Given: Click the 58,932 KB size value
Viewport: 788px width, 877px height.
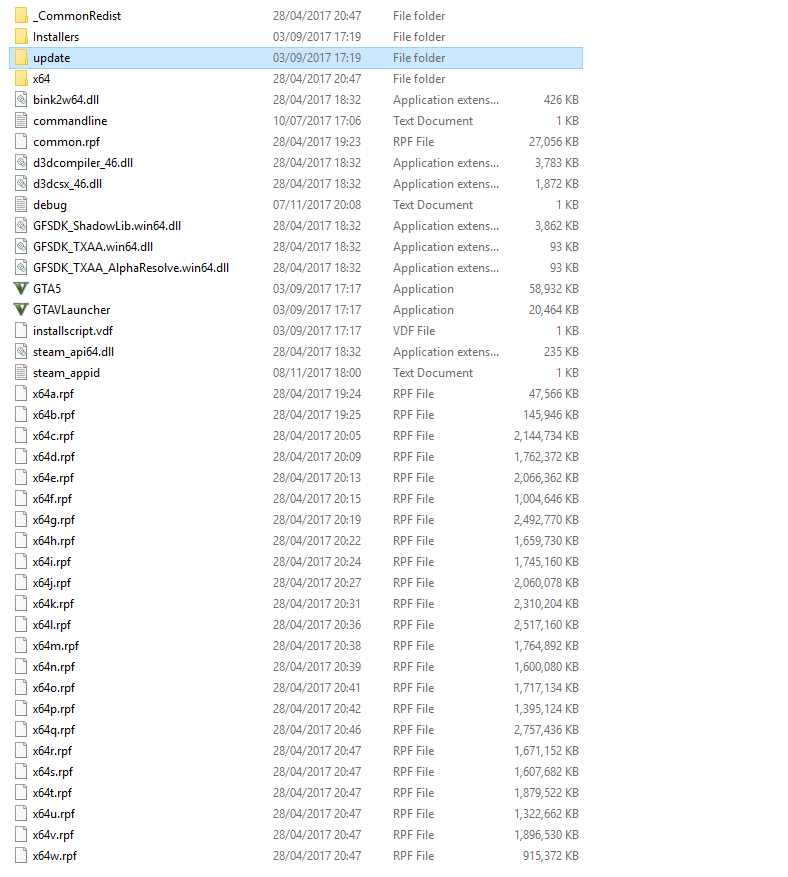Looking at the screenshot, I should point(554,289).
